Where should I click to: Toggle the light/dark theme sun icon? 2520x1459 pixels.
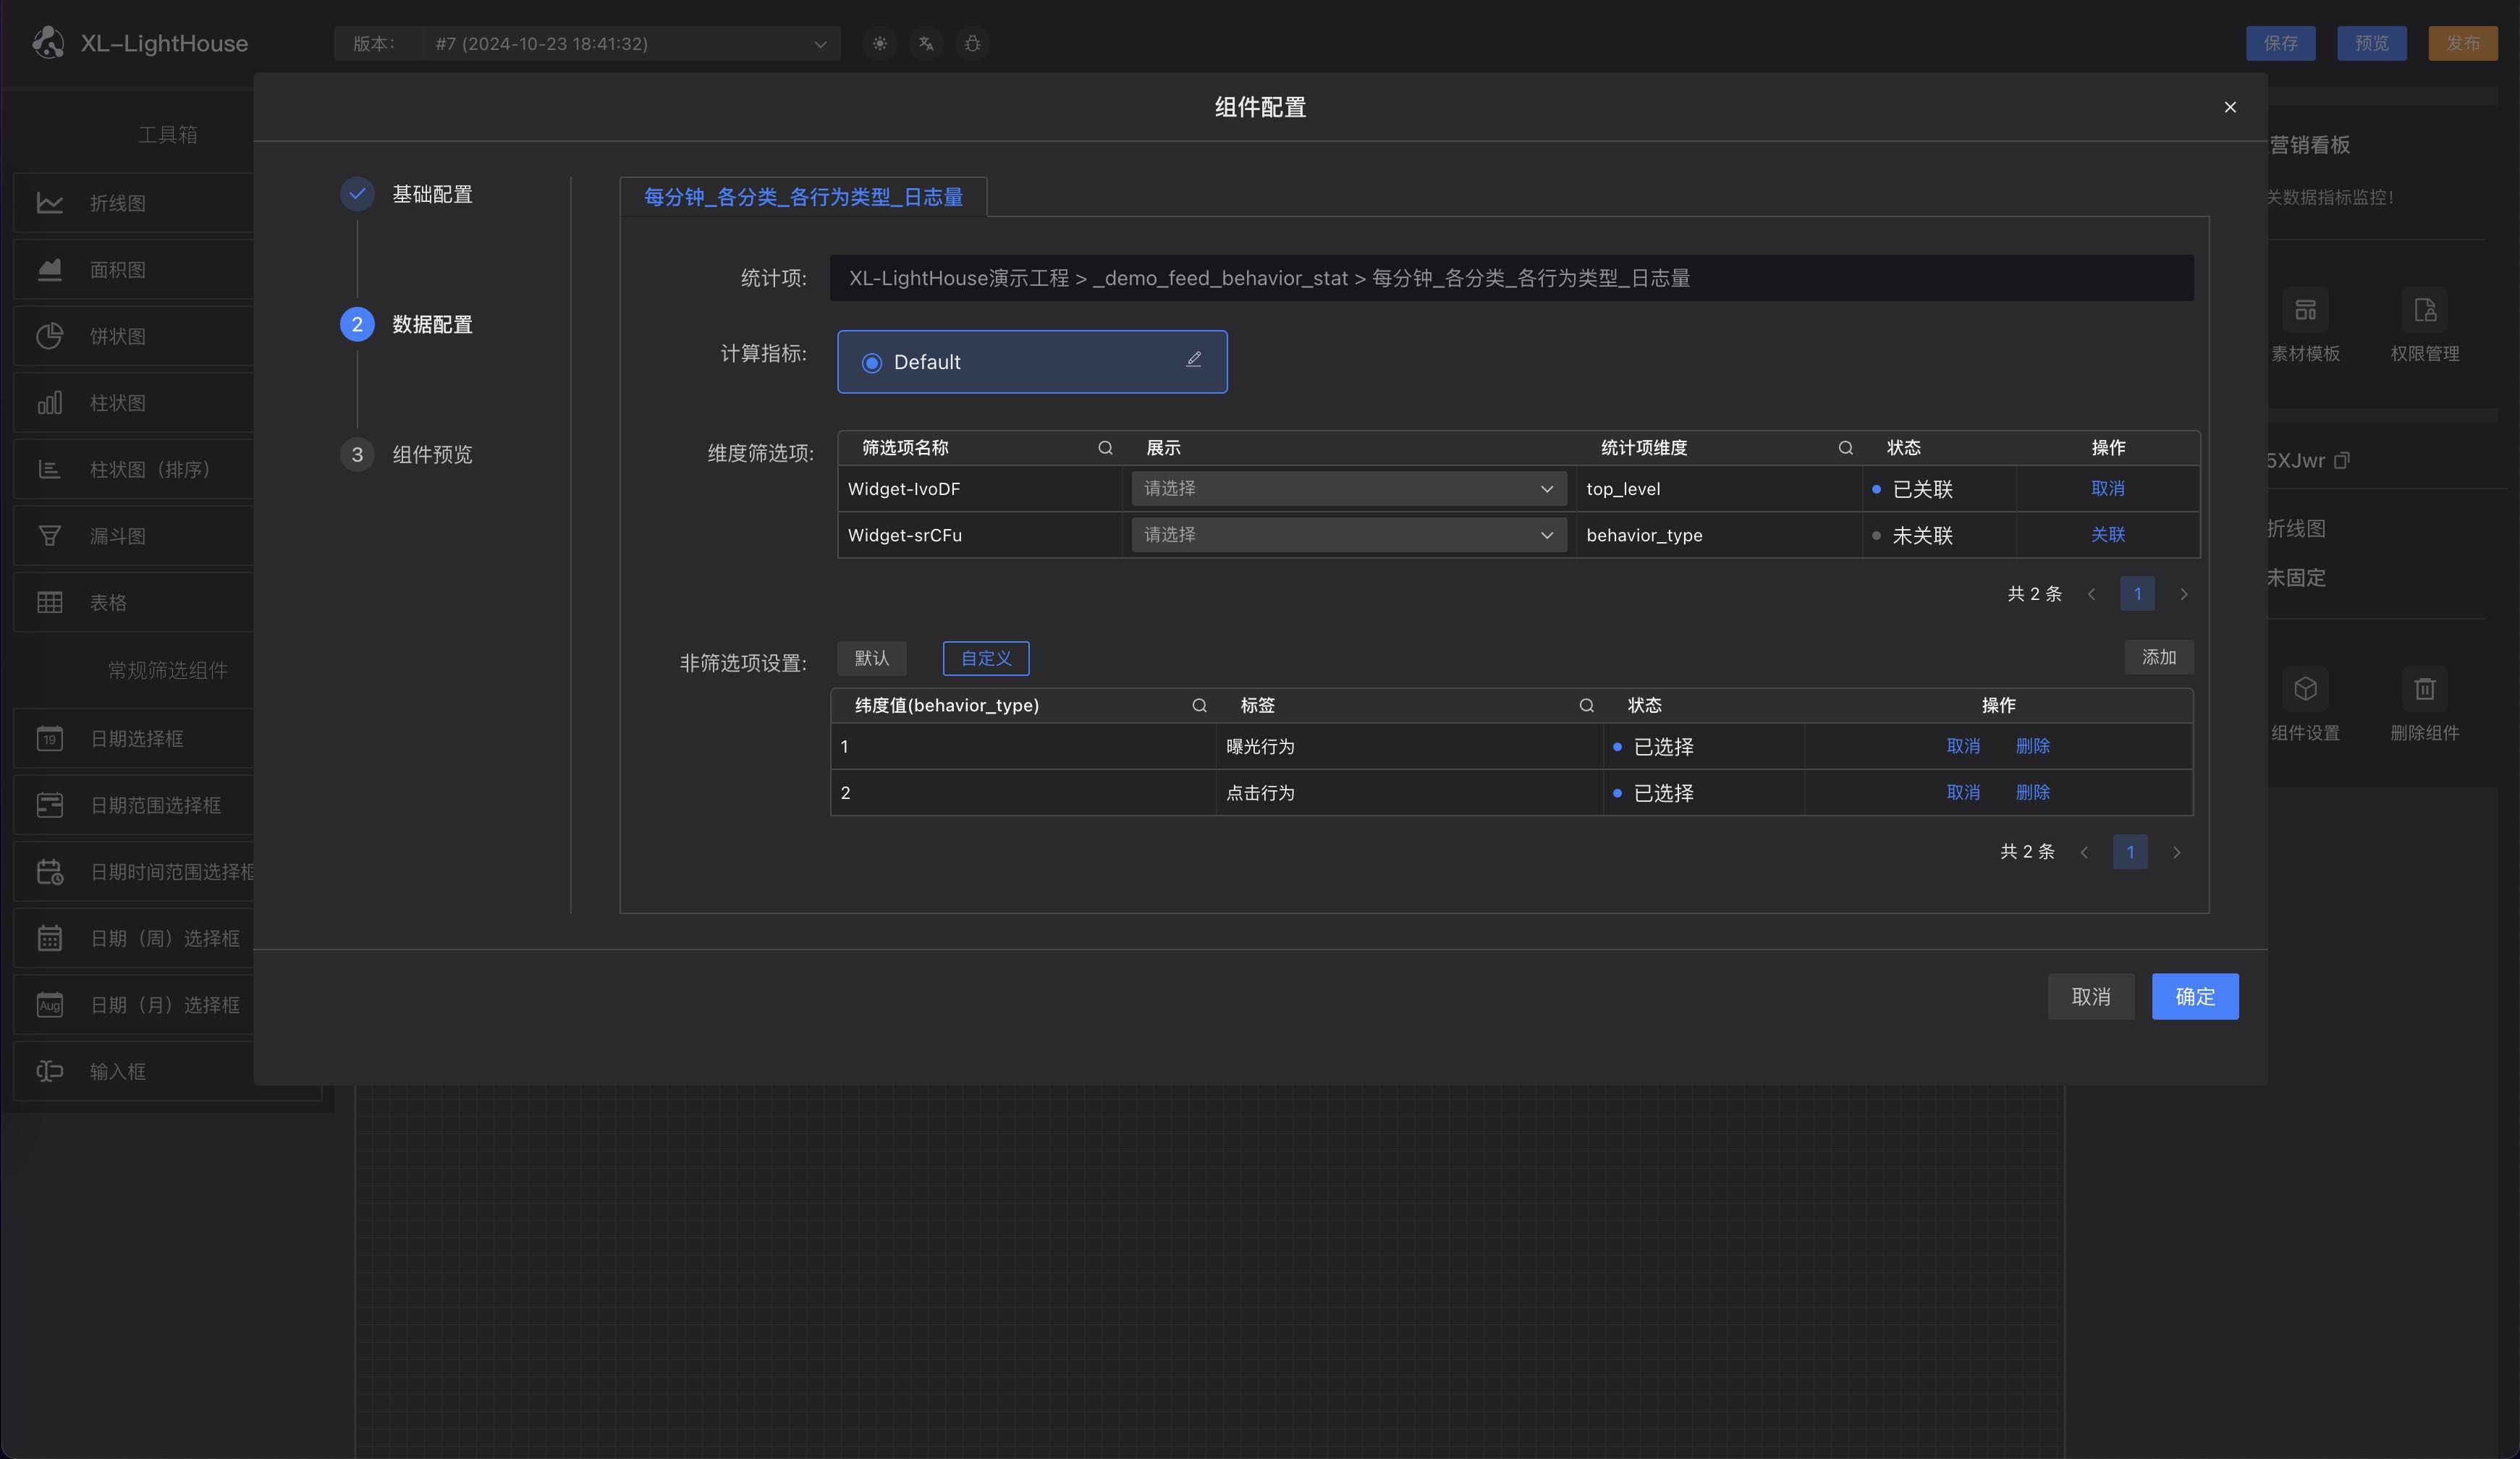(879, 43)
